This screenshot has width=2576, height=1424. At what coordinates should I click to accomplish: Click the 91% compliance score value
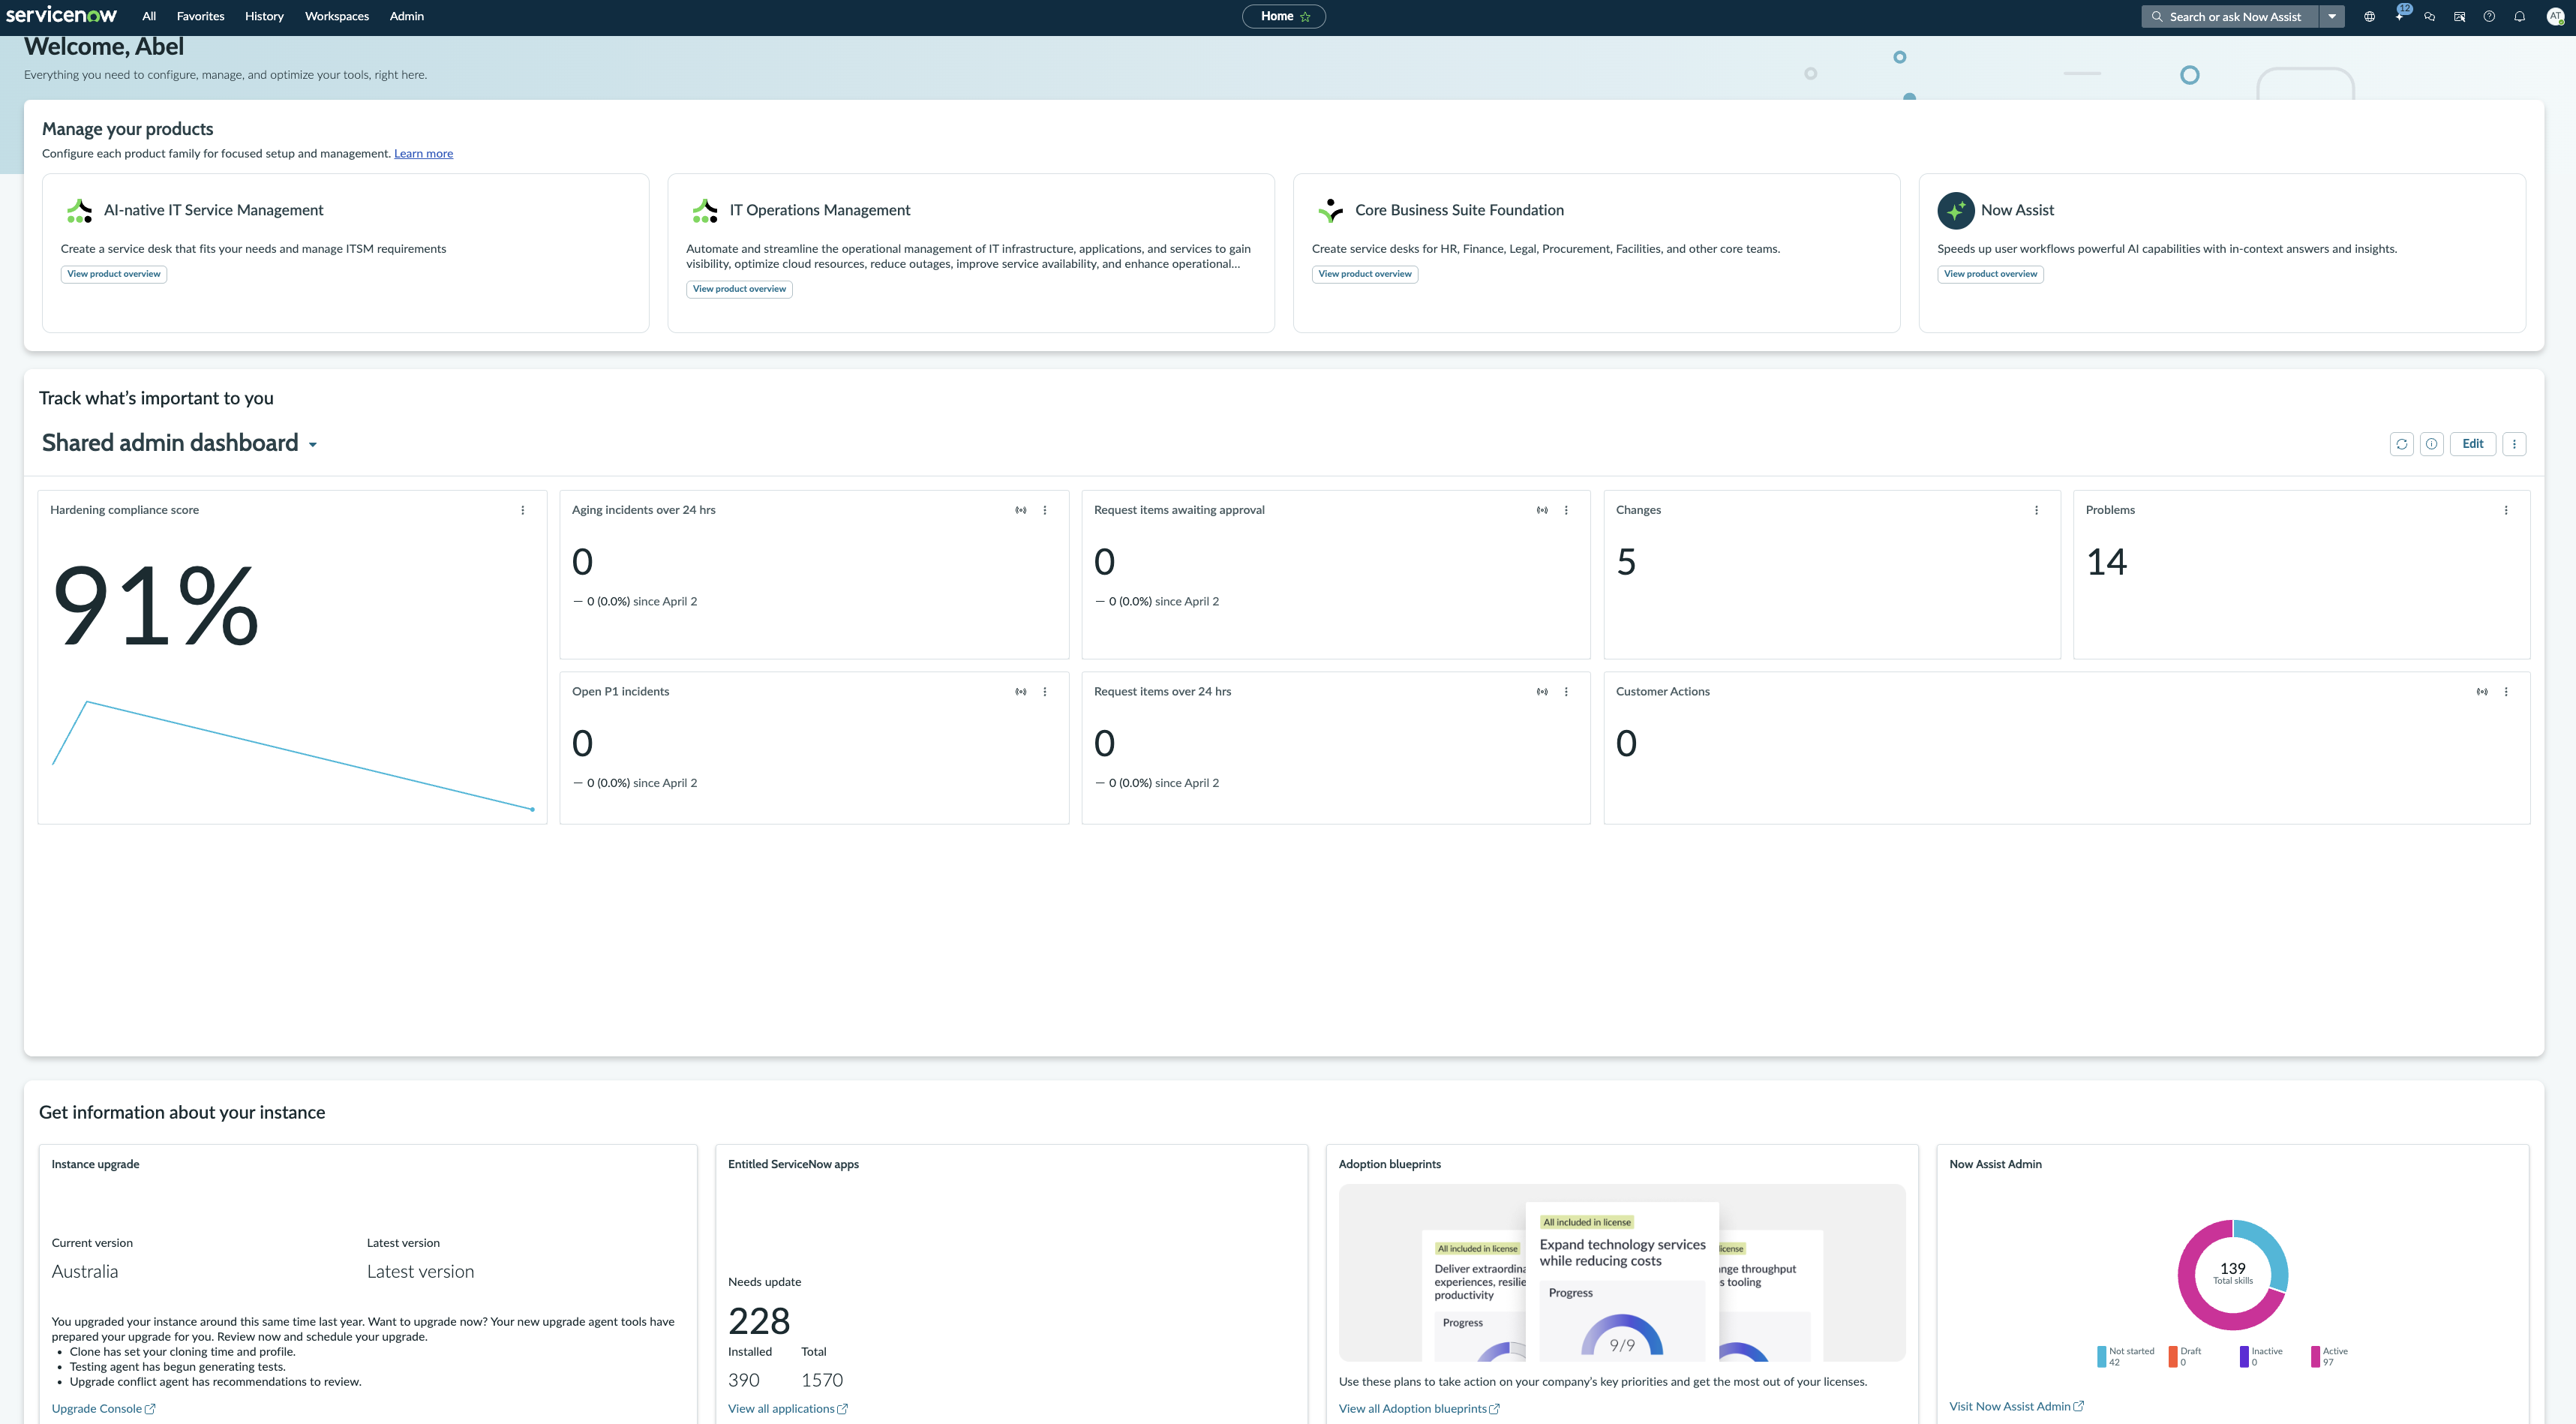click(156, 606)
